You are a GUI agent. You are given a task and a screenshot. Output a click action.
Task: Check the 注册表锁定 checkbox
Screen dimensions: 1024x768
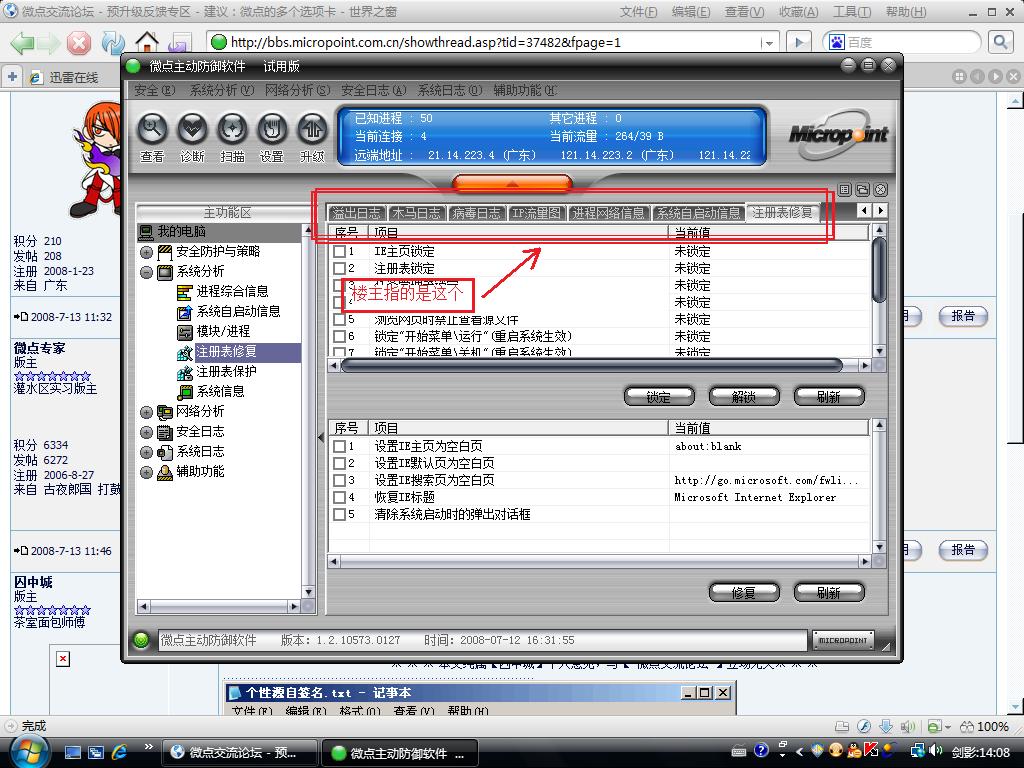[x=339, y=268]
